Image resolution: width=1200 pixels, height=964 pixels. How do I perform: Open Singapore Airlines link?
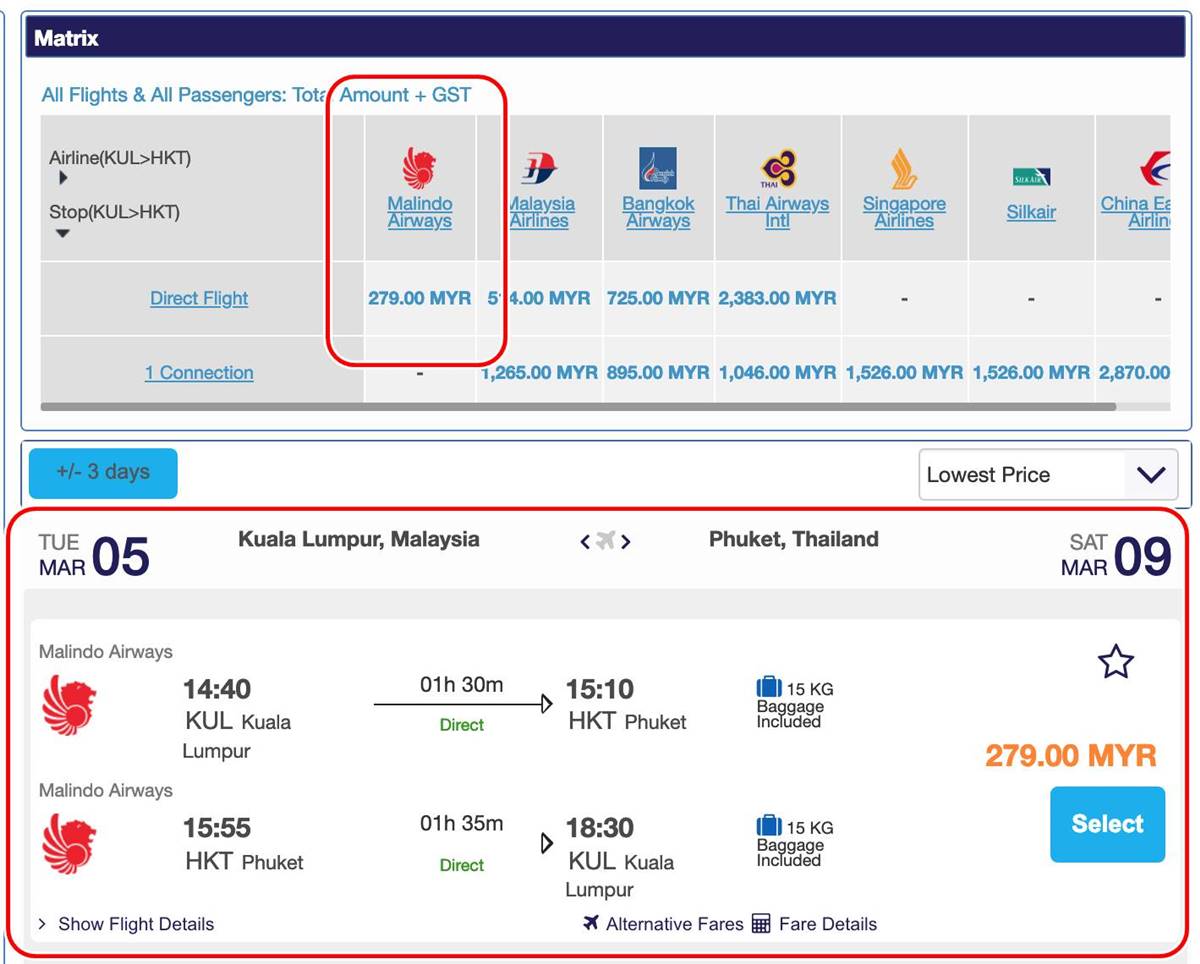[x=904, y=212]
